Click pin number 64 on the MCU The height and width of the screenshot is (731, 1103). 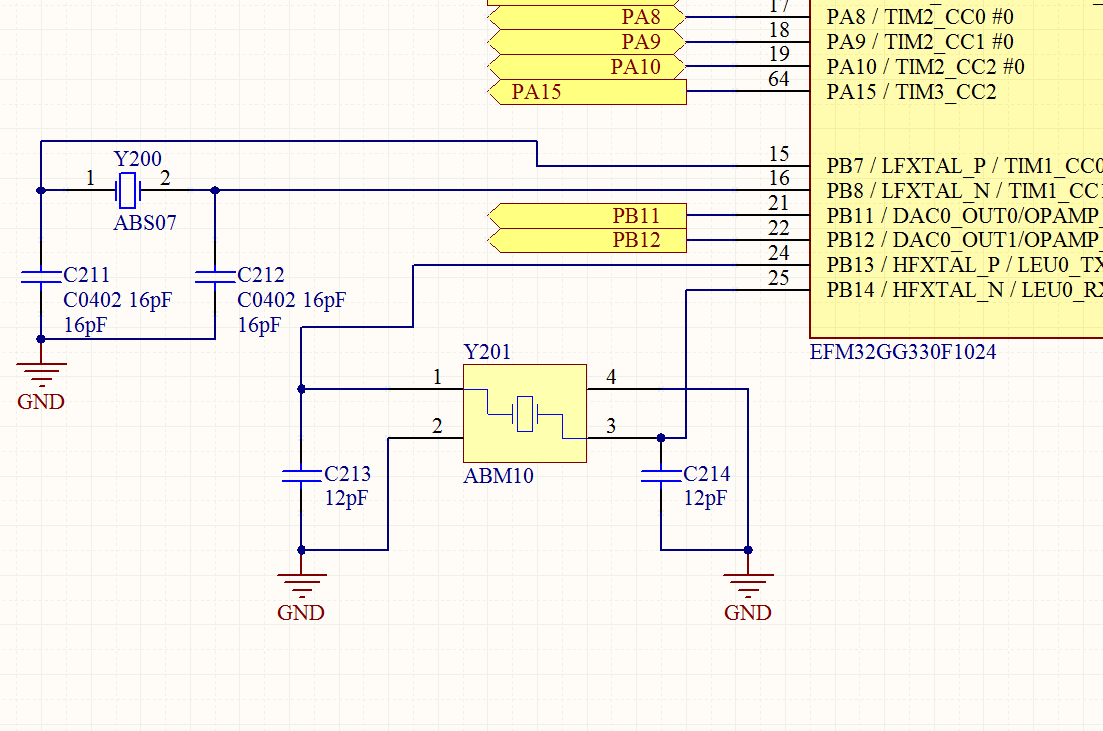point(779,80)
